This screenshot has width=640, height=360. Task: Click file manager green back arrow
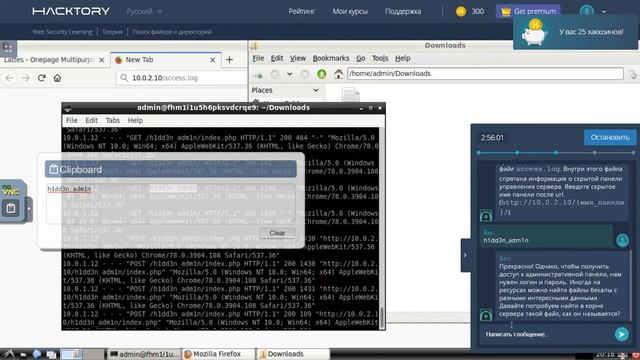258,74
